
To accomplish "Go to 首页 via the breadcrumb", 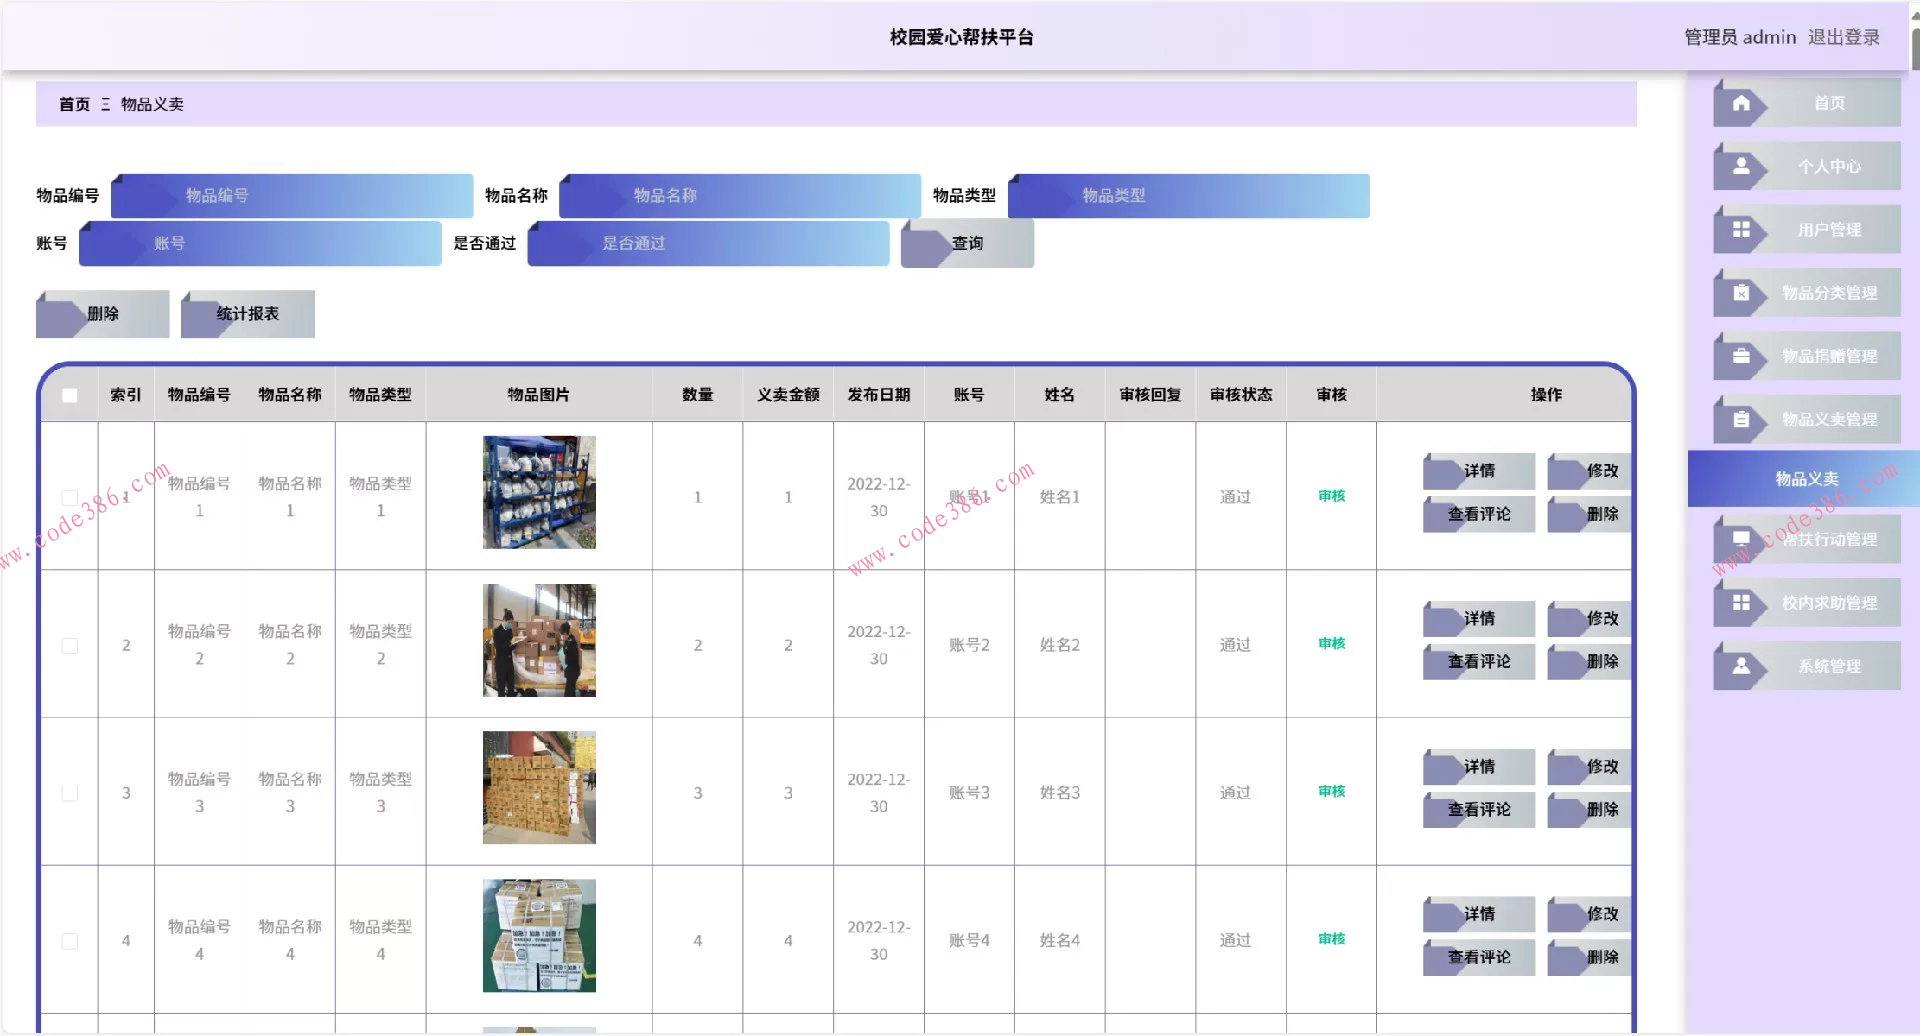I will 74,104.
